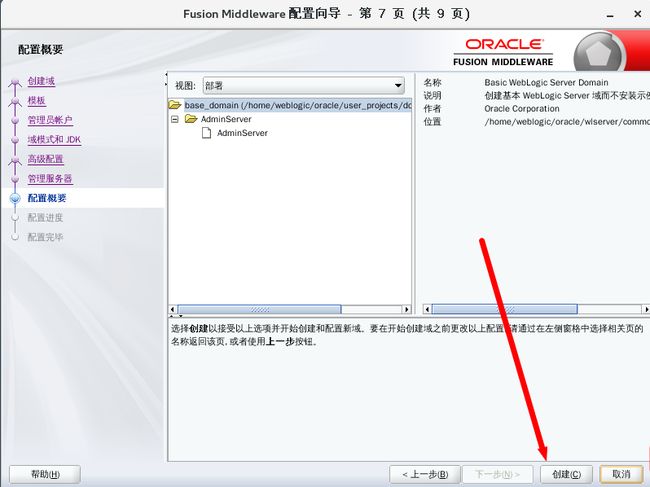Viewport: 650px width, 487px height.
Task: Select the AdminServer folder label in the tree
Action: [x=226, y=119]
